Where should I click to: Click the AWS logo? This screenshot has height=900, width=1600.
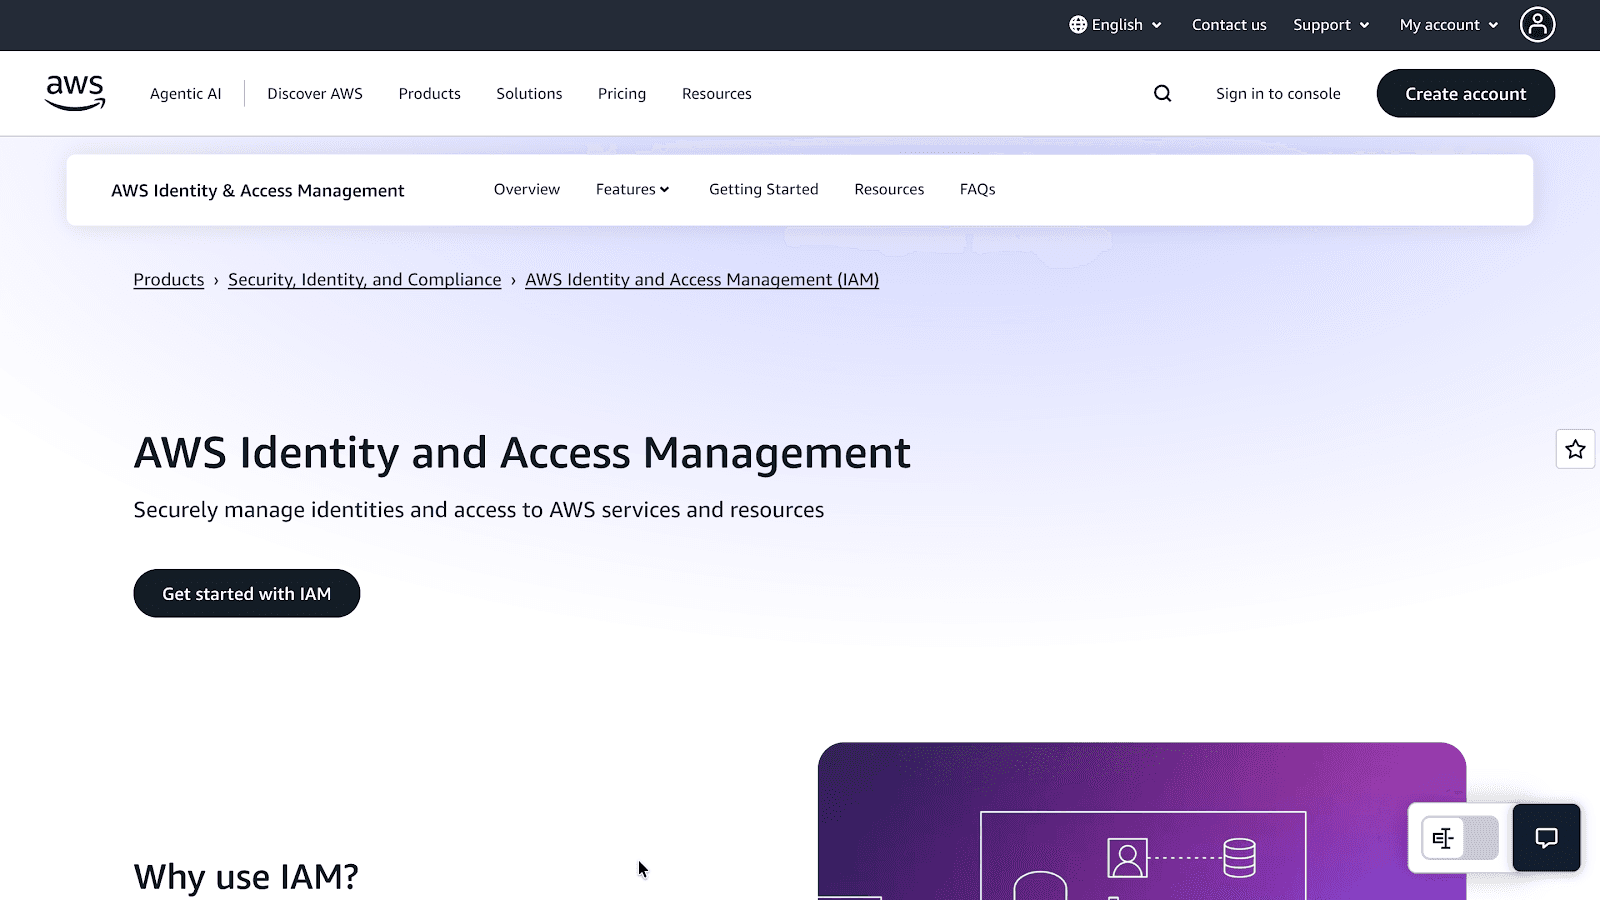coord(74,92)
